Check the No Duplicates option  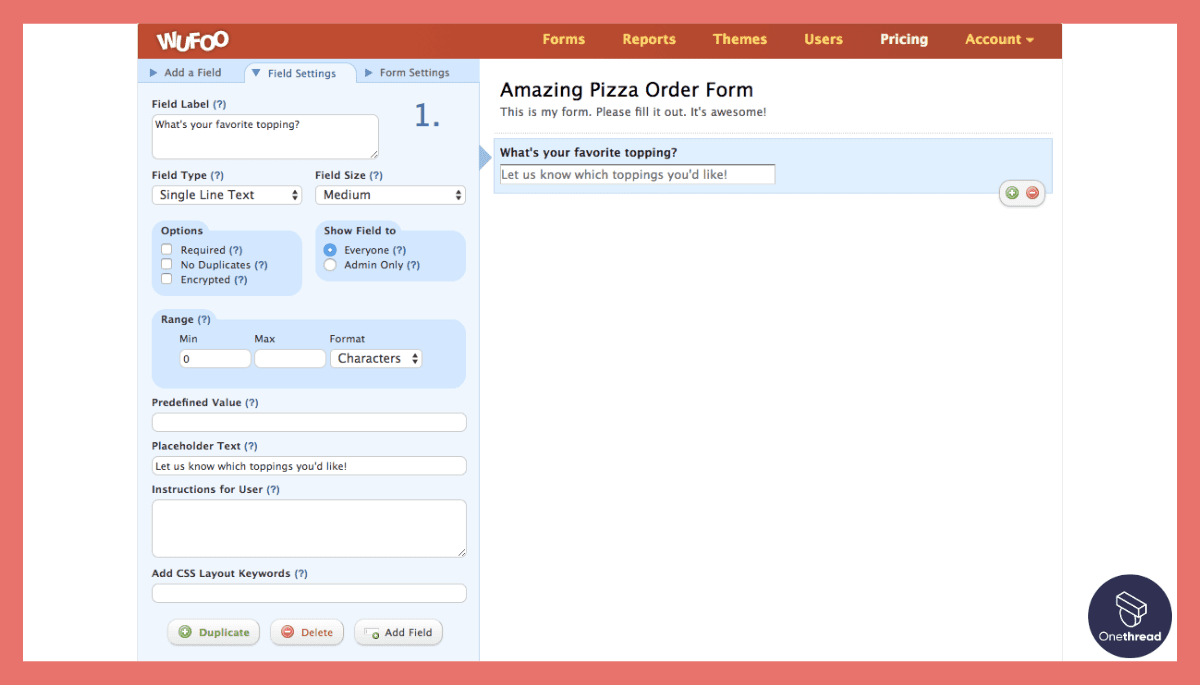click(167, 265)
